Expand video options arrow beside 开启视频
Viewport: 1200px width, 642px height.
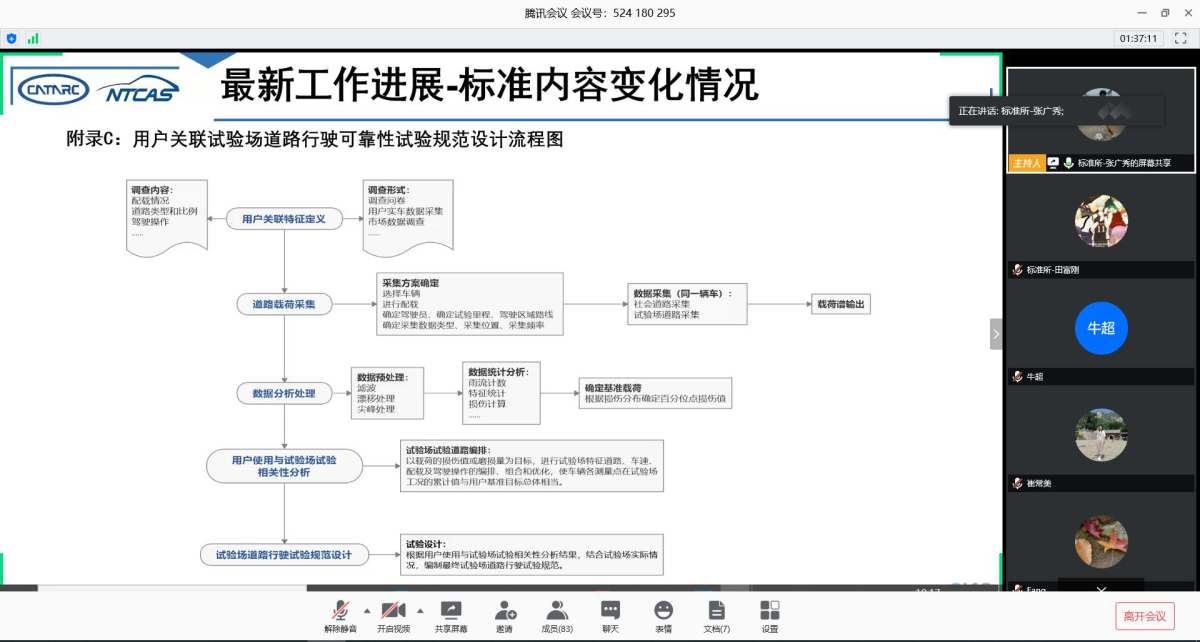420,610
